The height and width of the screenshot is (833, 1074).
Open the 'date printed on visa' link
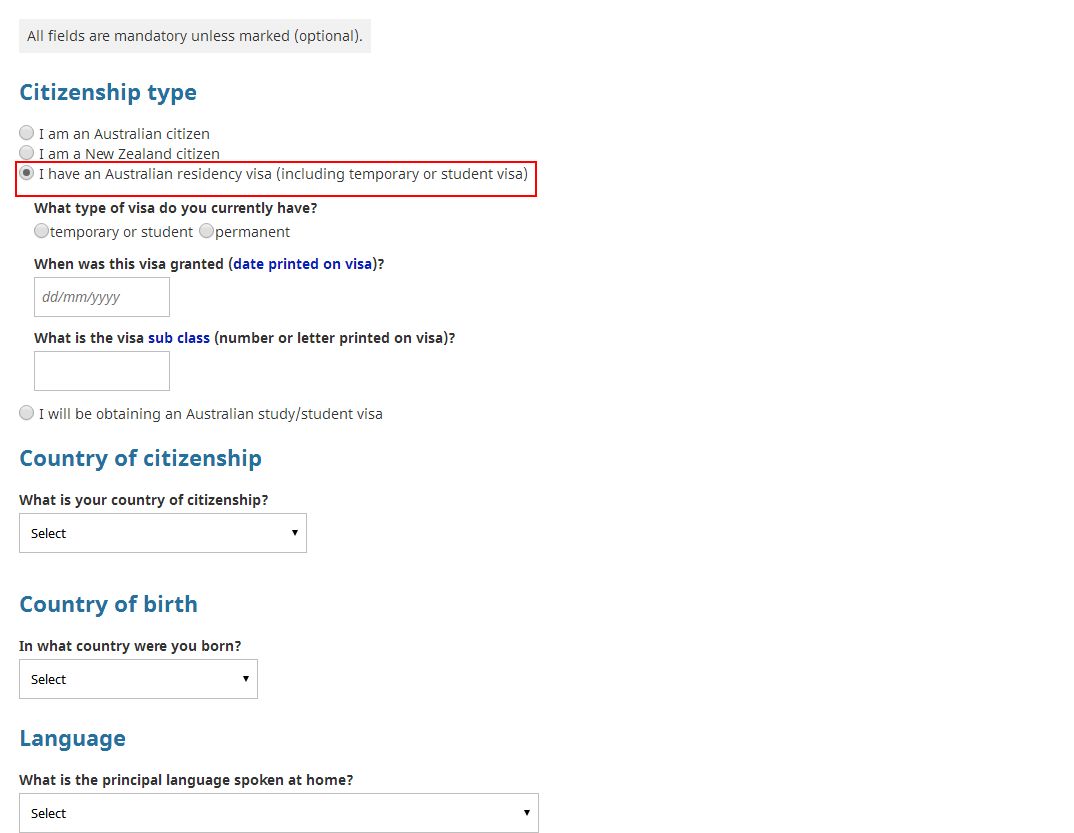(302, 265)
